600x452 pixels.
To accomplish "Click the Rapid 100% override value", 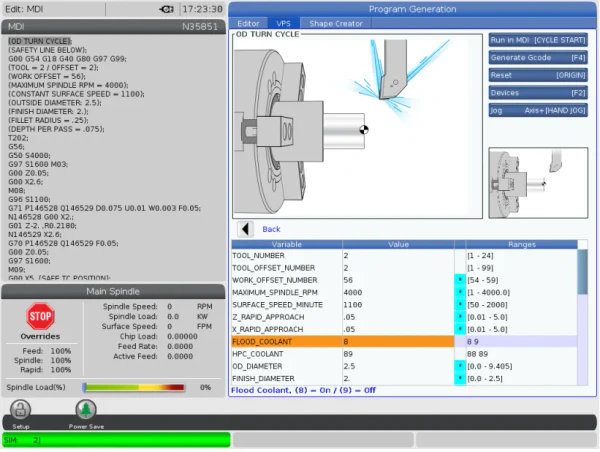I will click(60, 370).
